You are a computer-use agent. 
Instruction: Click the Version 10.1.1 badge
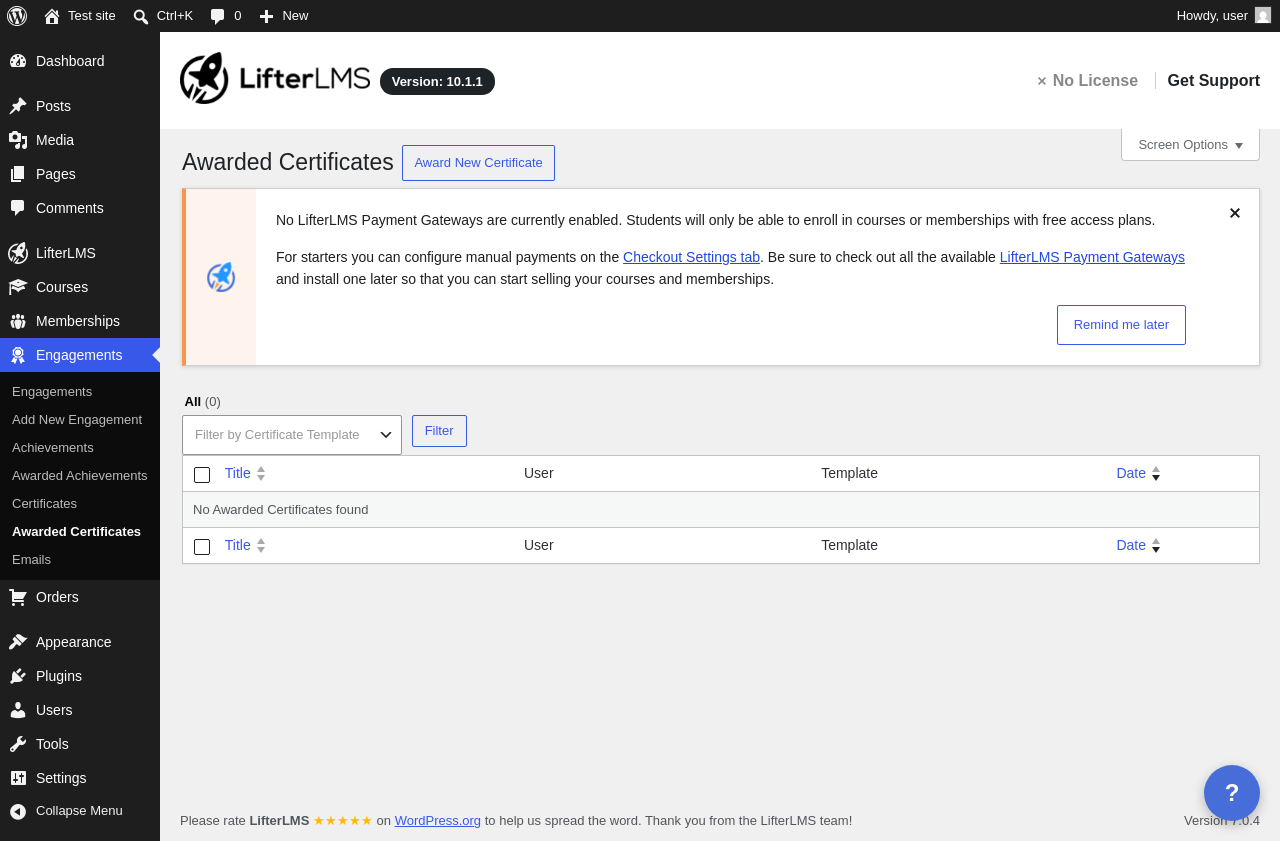pos(437,82)
